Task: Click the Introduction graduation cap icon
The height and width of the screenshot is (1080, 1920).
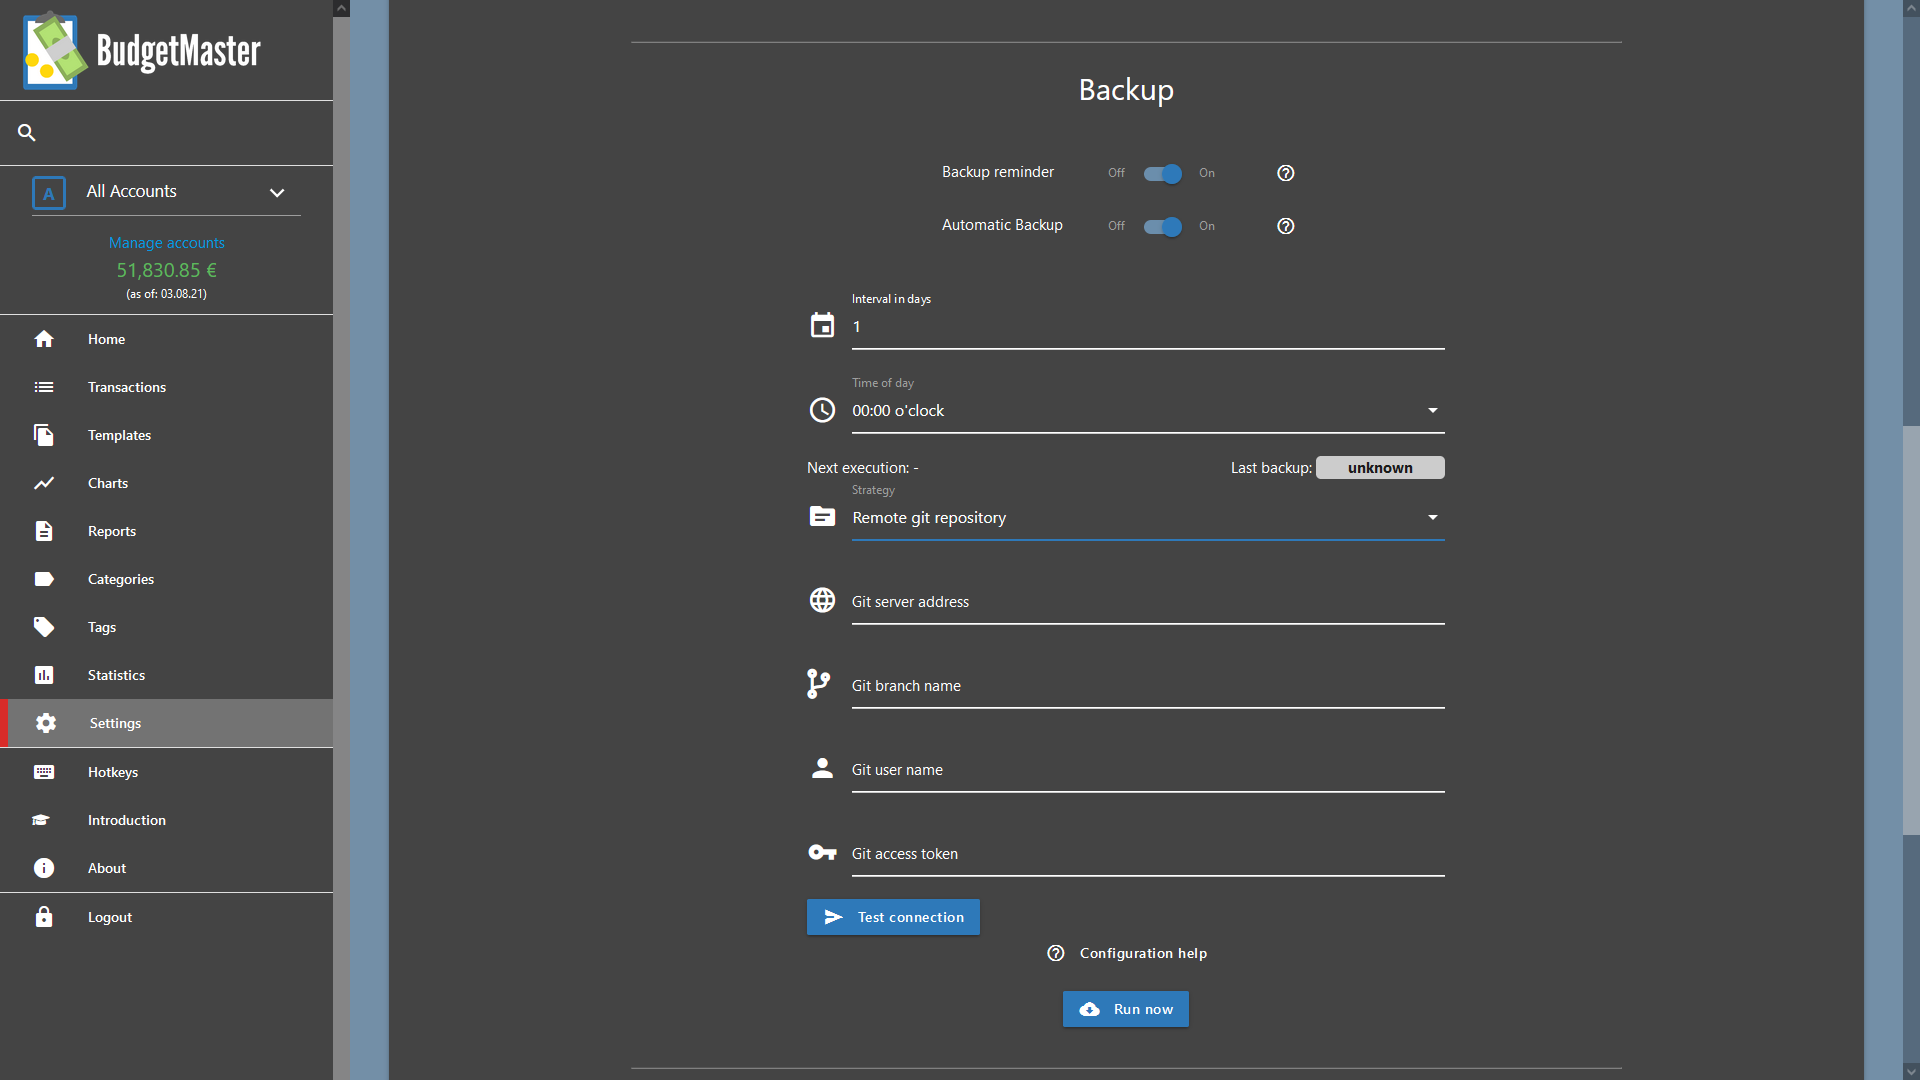Action: pos(41,820)
